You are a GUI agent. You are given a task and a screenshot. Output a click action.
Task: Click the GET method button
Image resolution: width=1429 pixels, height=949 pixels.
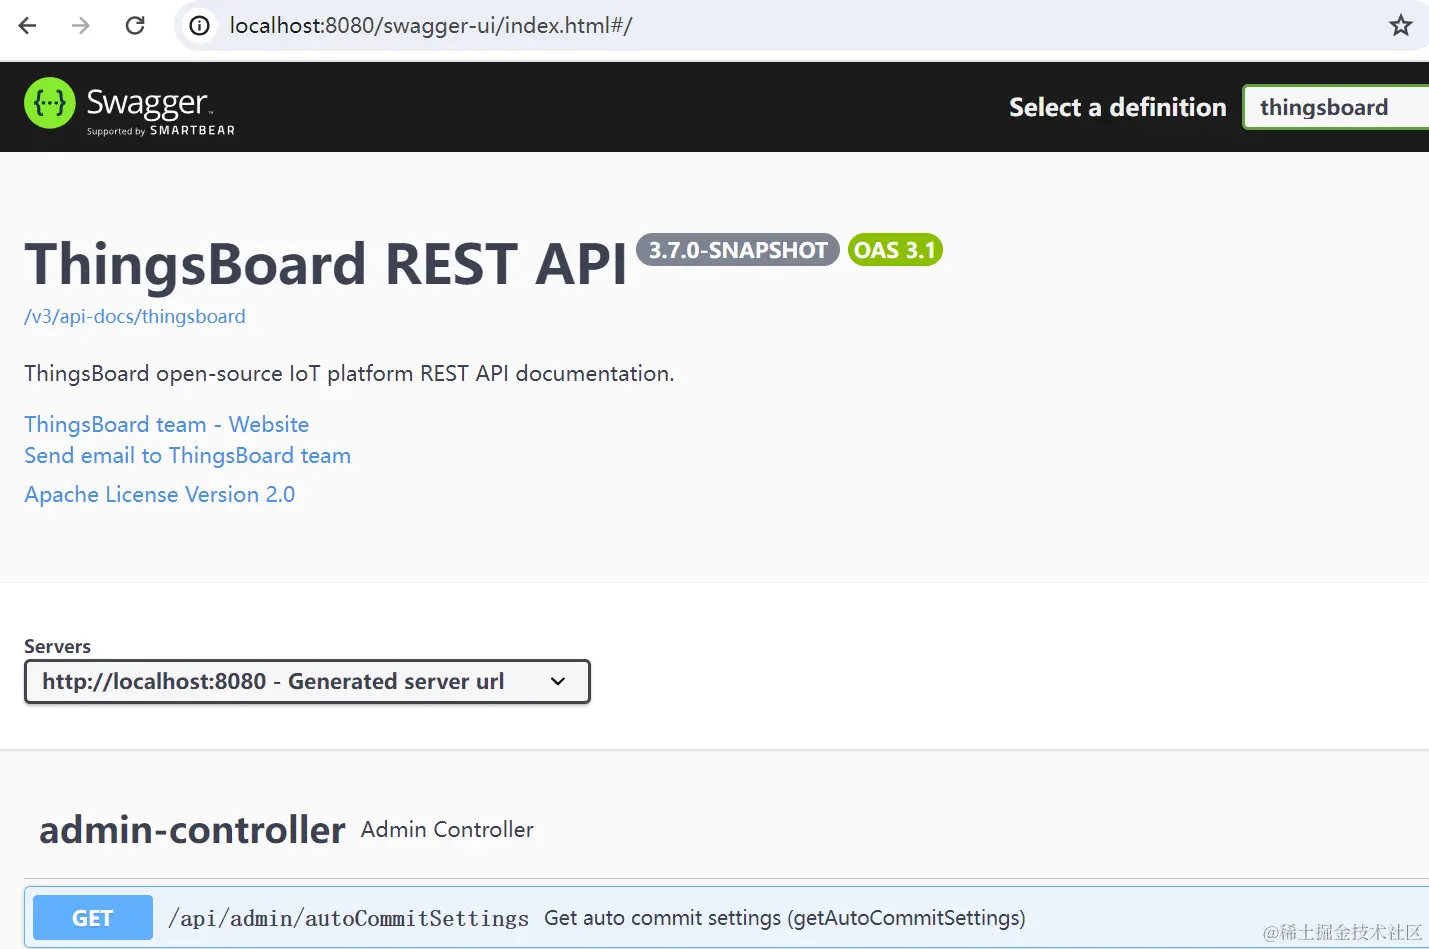92,918
